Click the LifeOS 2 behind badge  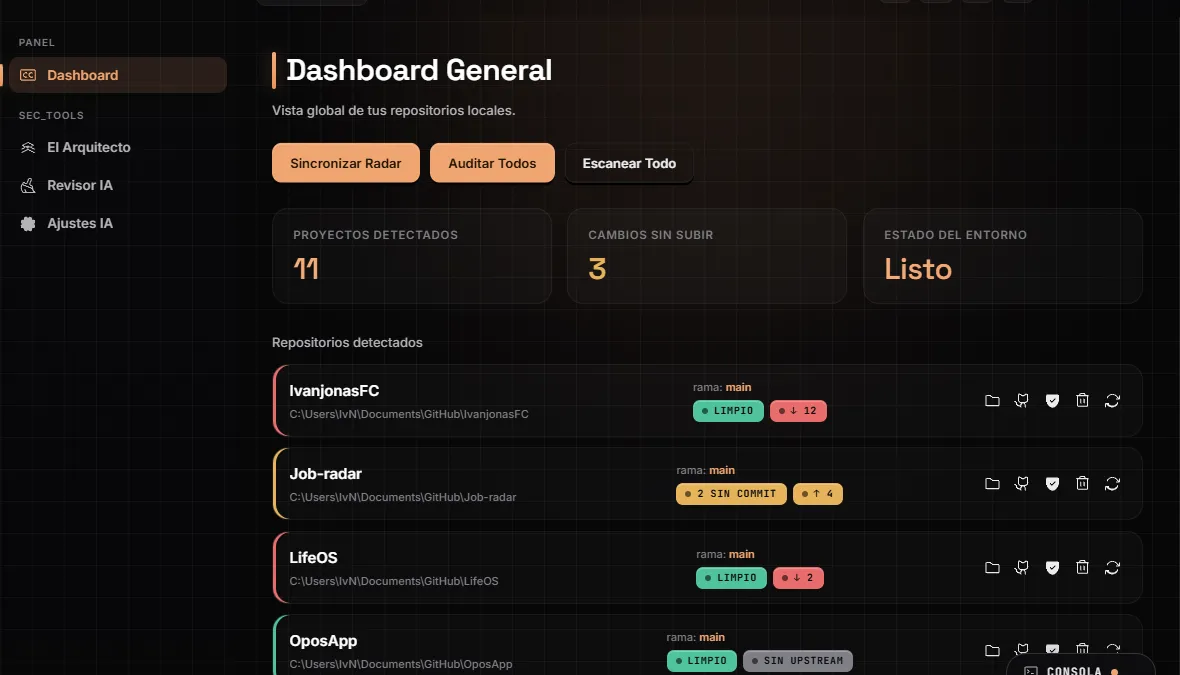pos(798,578)
